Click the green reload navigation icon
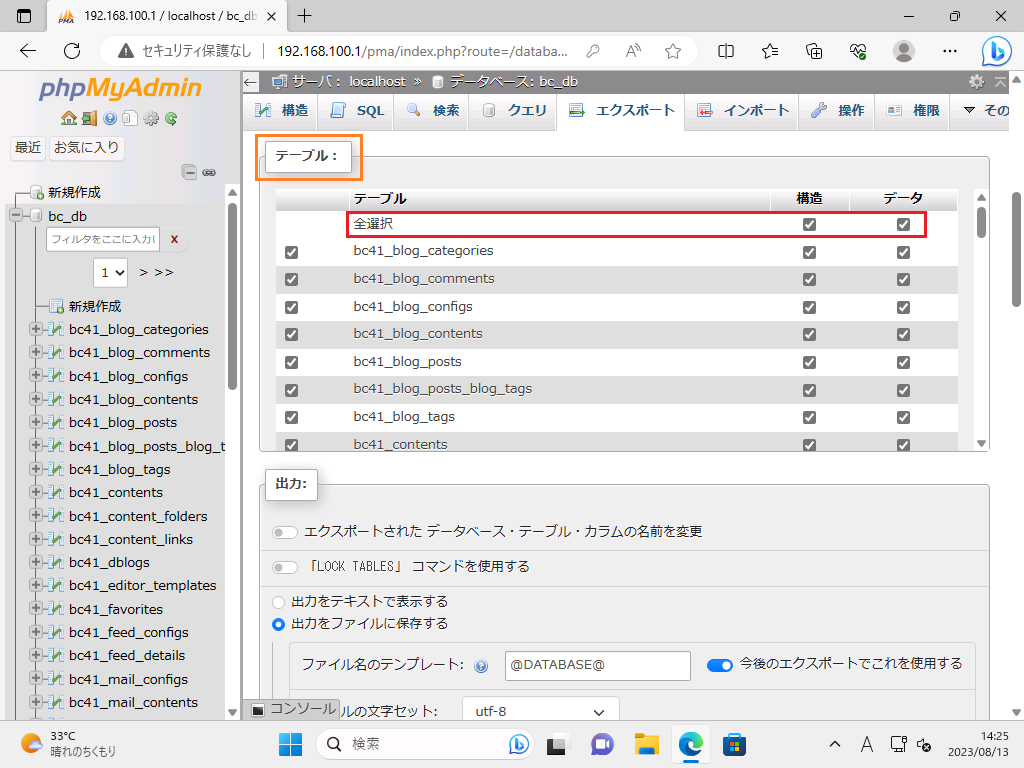The height and width of the screenshot is (768, 1024). 171,118
